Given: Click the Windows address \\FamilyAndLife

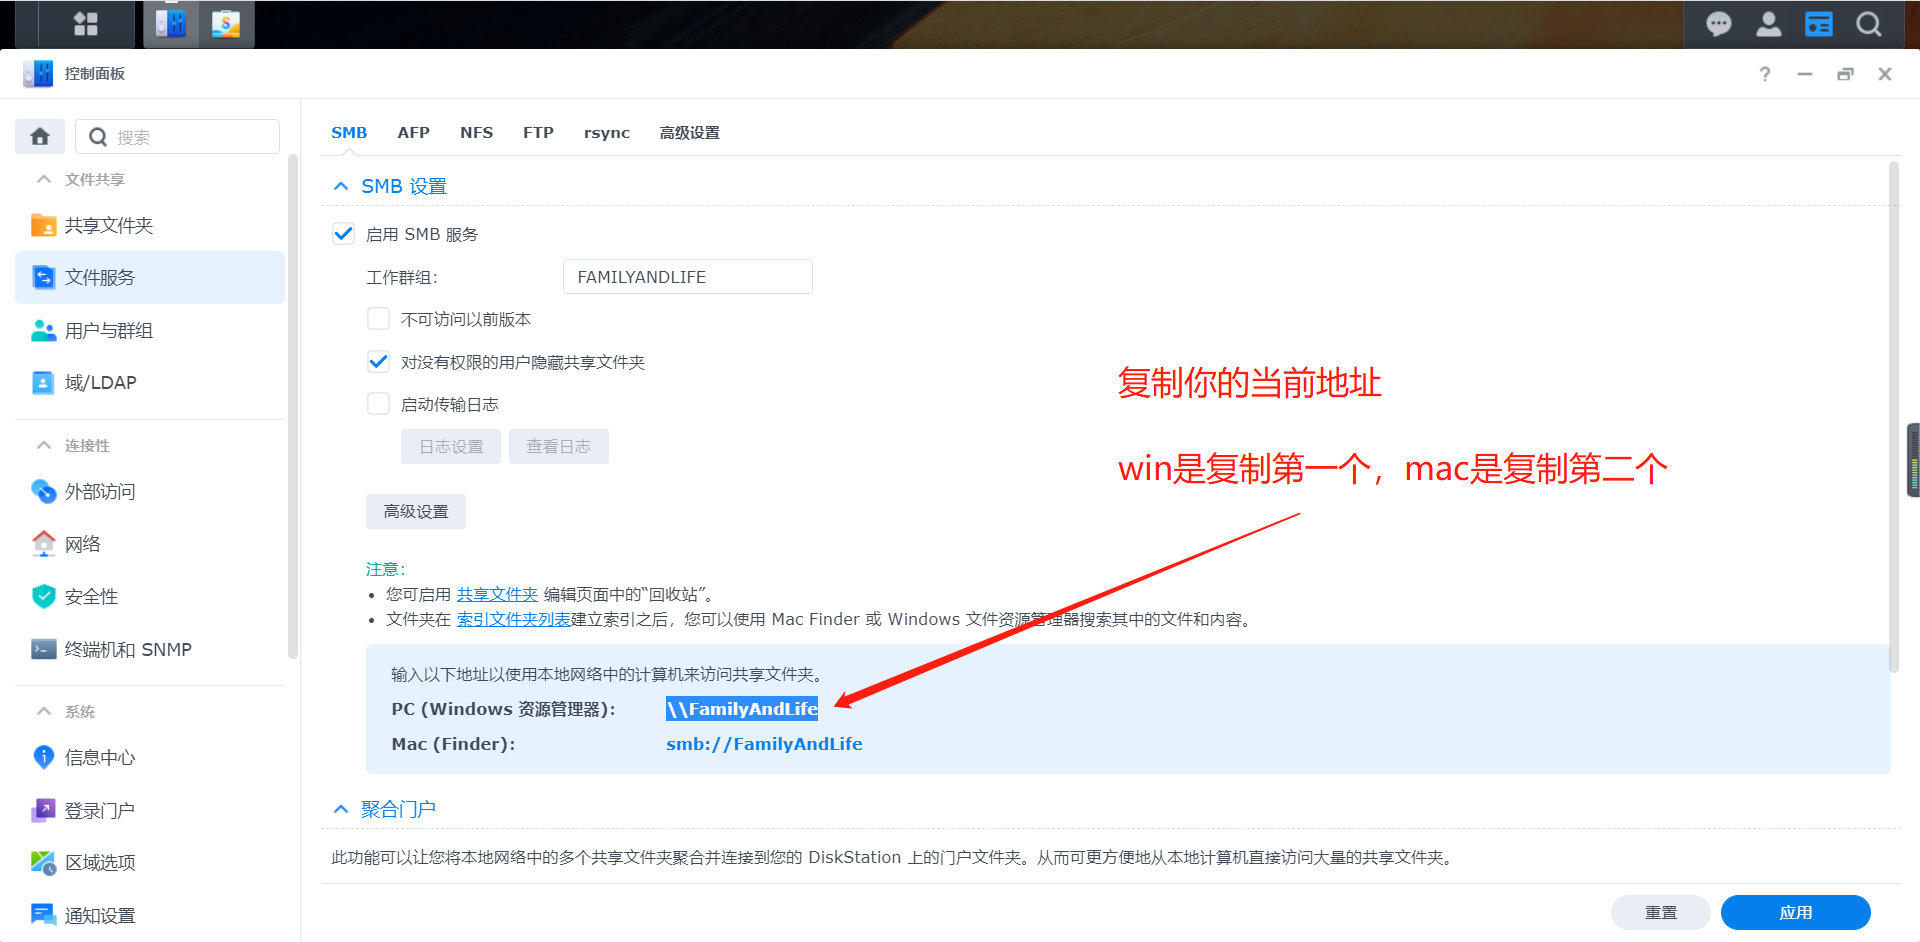Looking at the screenshot, I should tap(742, 709).
